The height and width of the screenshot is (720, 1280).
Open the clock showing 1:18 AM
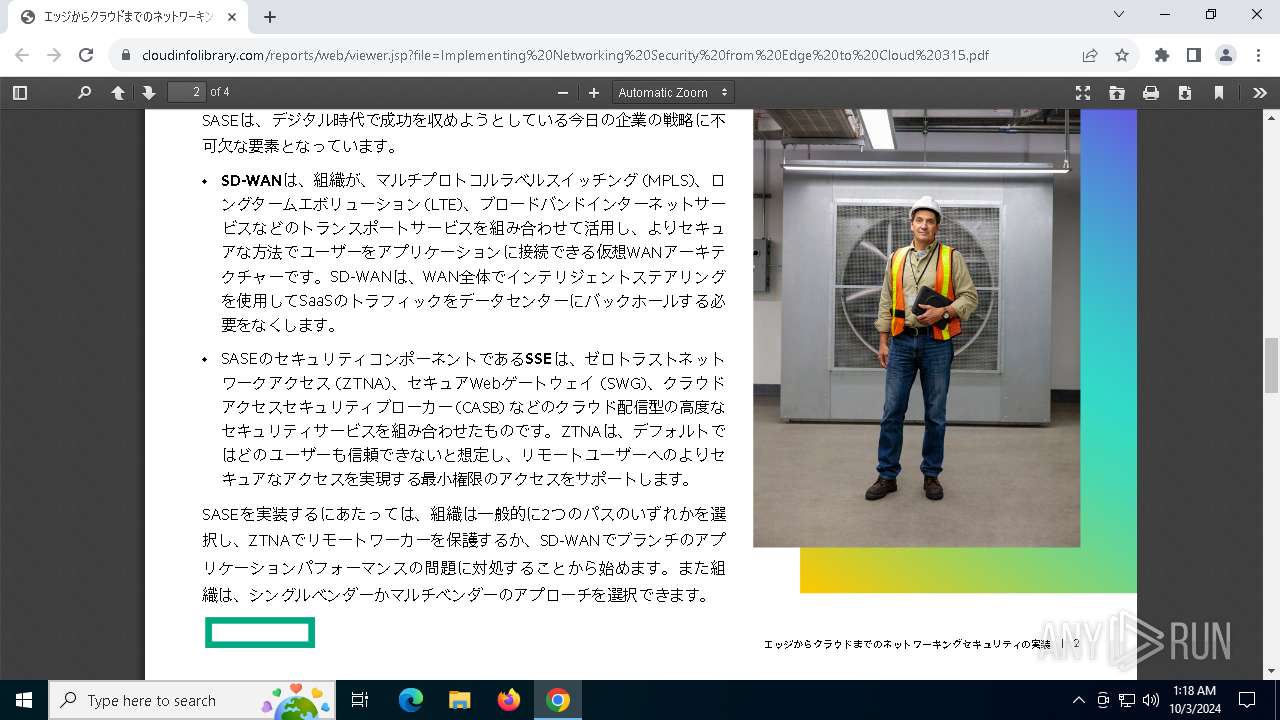(1194, 700)
